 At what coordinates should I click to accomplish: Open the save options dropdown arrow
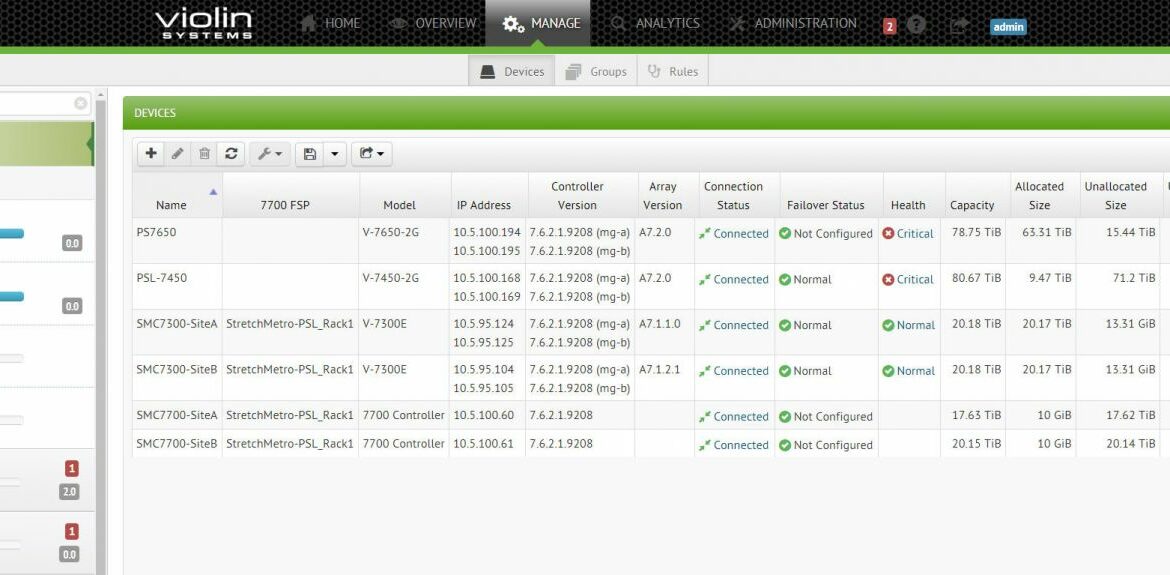pyautogui.click(x=334, y=154)
